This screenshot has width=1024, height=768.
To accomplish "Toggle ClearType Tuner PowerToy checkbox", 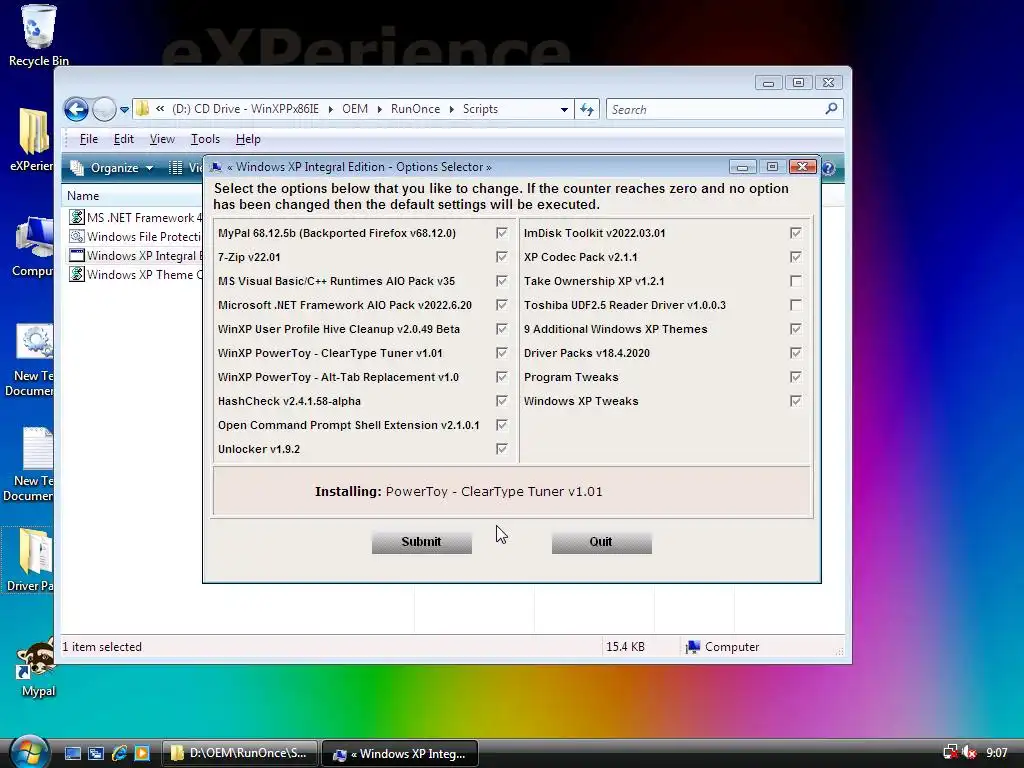I will click(x=502, y=353).
